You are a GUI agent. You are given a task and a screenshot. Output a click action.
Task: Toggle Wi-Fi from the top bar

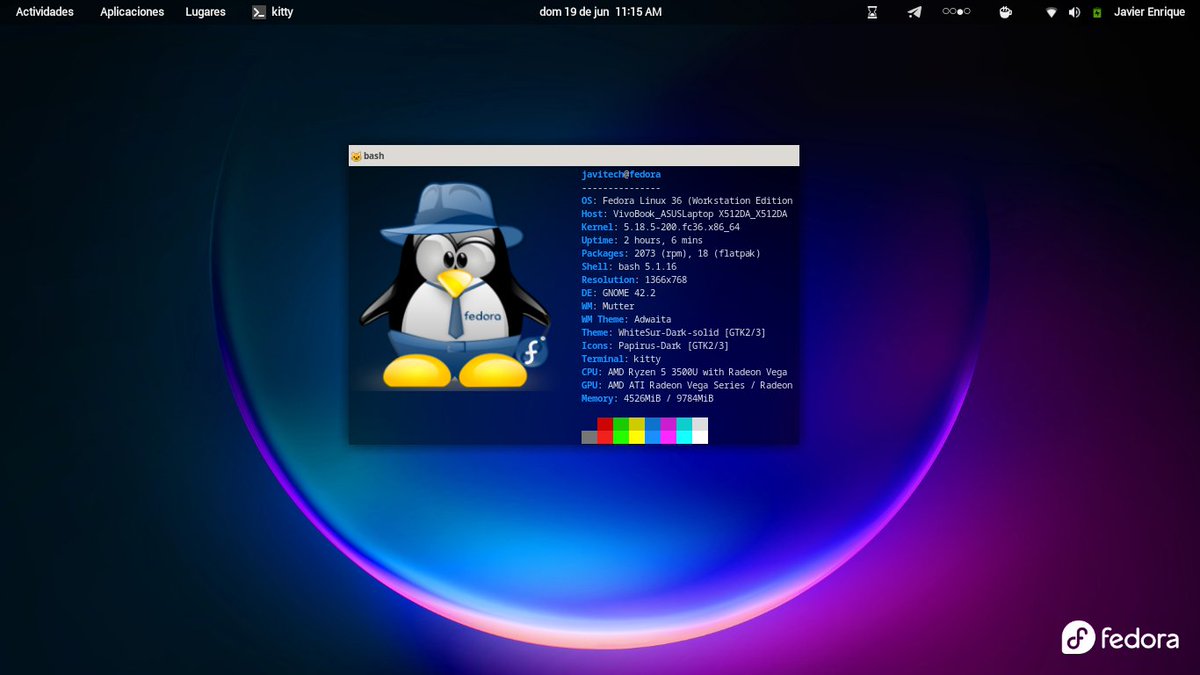[1051, 12]
